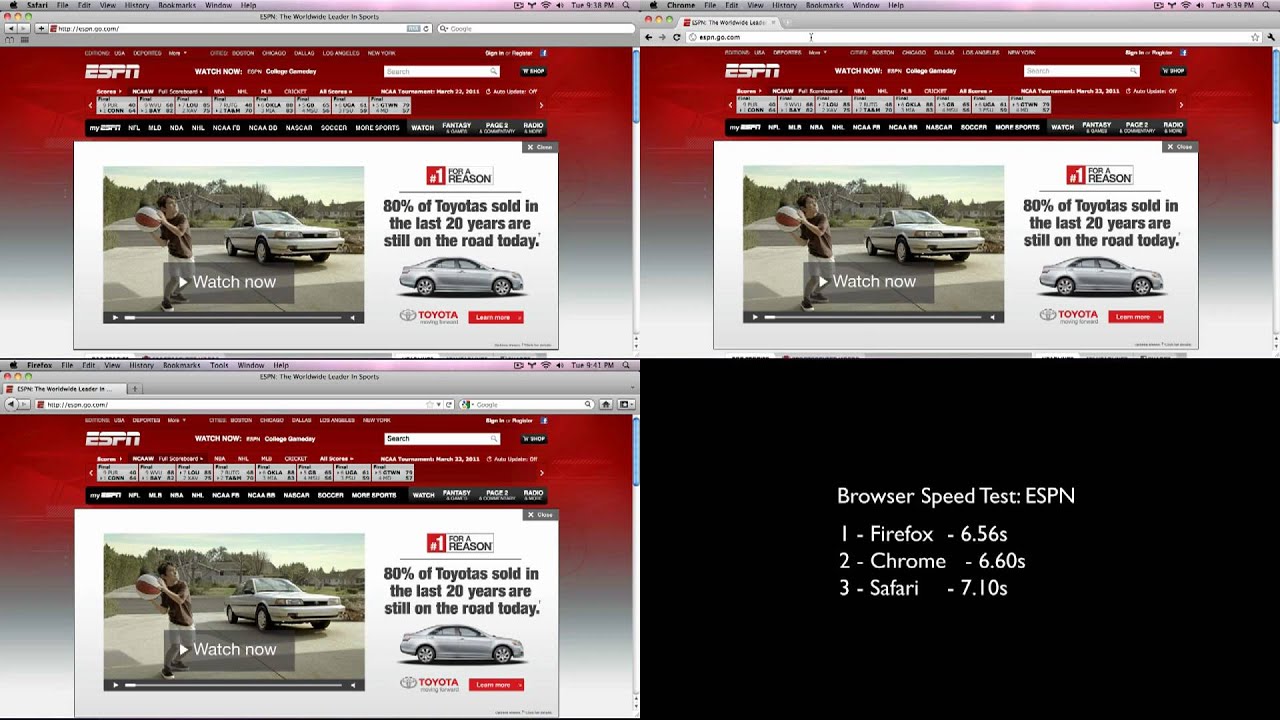Open Full Scoreboard dropdown in Safari
Screen dimensions: 1280x720
coord(180,91)
